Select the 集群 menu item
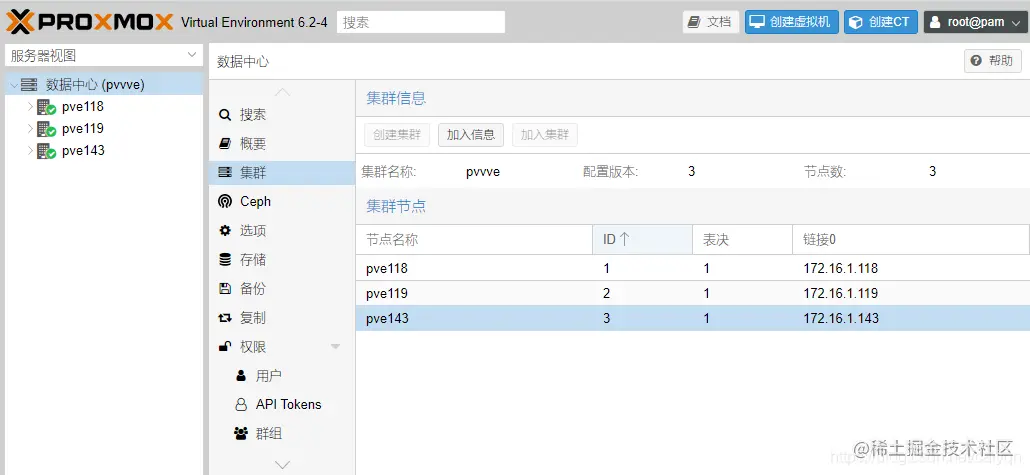Screen dimensions: 1030x475 click(282, 173)
